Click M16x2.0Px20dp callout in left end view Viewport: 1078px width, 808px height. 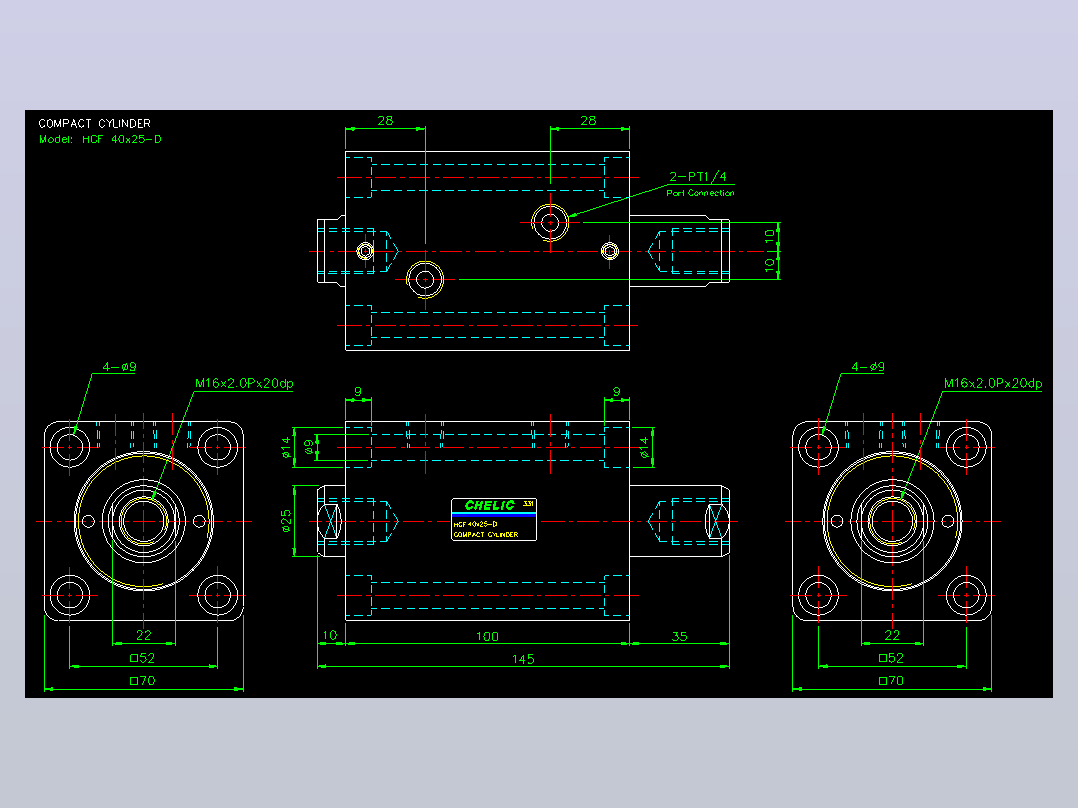[244, 383]
